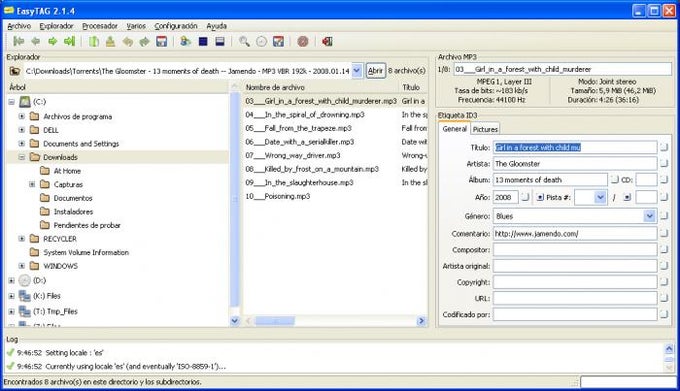
Task: Select all files toolbar icon
Action: tap(203, 42)
